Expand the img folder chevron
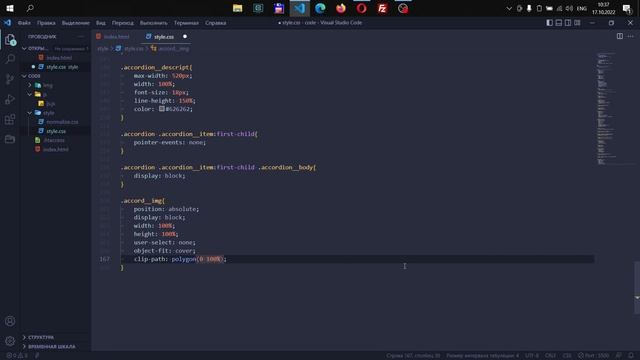Screen dimensions: 640x360 [x=30, y=85]
